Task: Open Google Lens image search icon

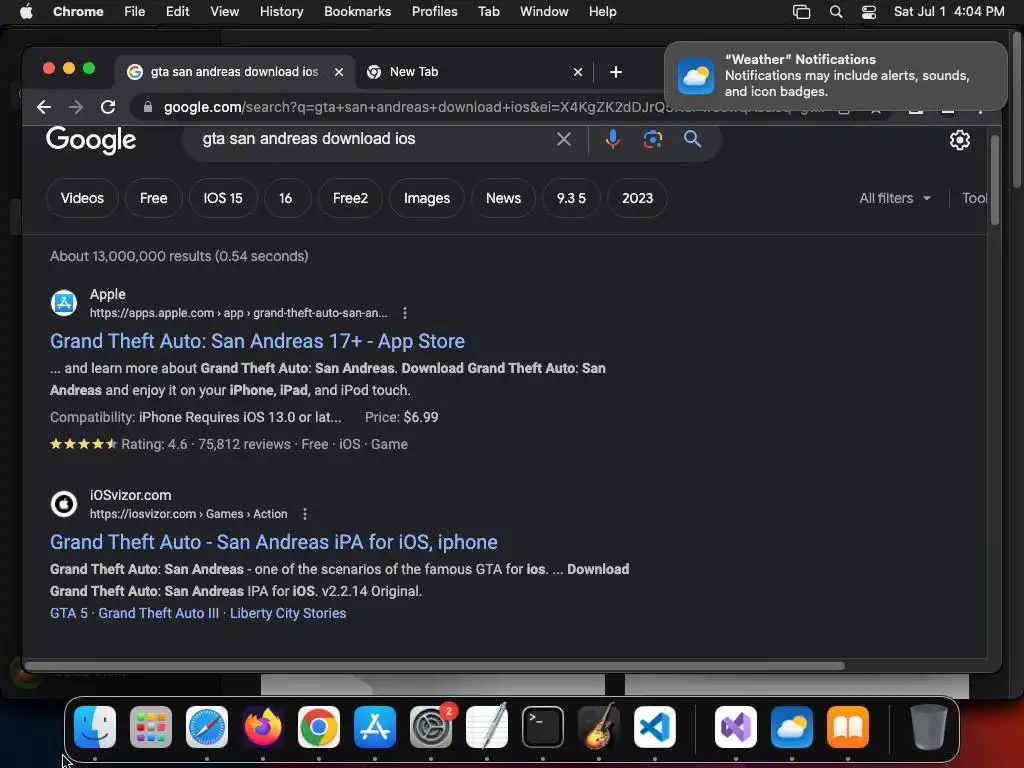Action: point(652,139)
